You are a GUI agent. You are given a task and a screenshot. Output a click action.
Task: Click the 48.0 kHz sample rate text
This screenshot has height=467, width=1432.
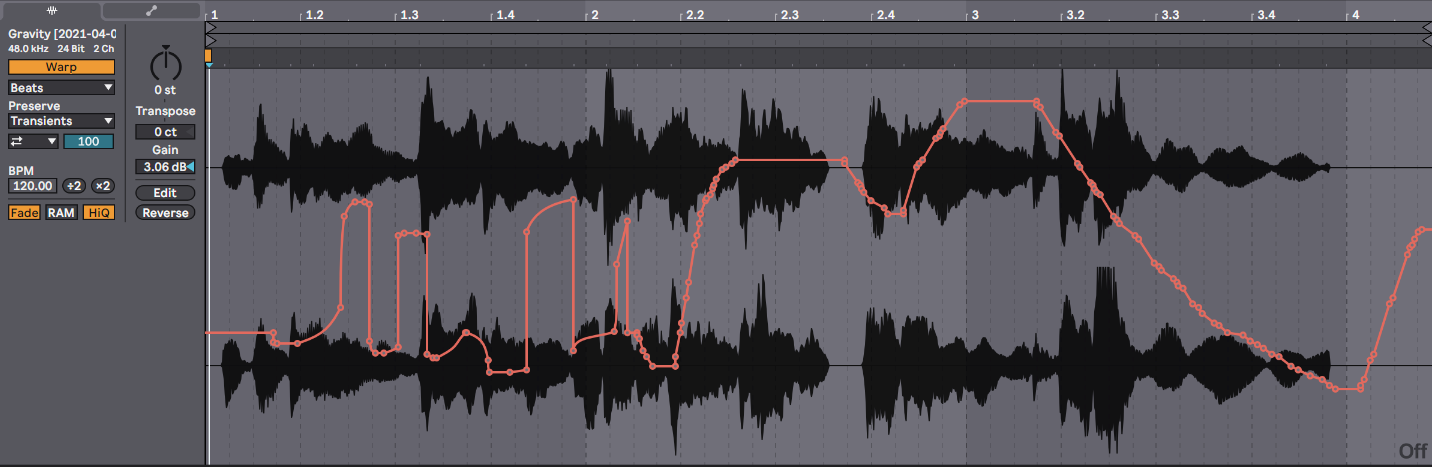29,48
